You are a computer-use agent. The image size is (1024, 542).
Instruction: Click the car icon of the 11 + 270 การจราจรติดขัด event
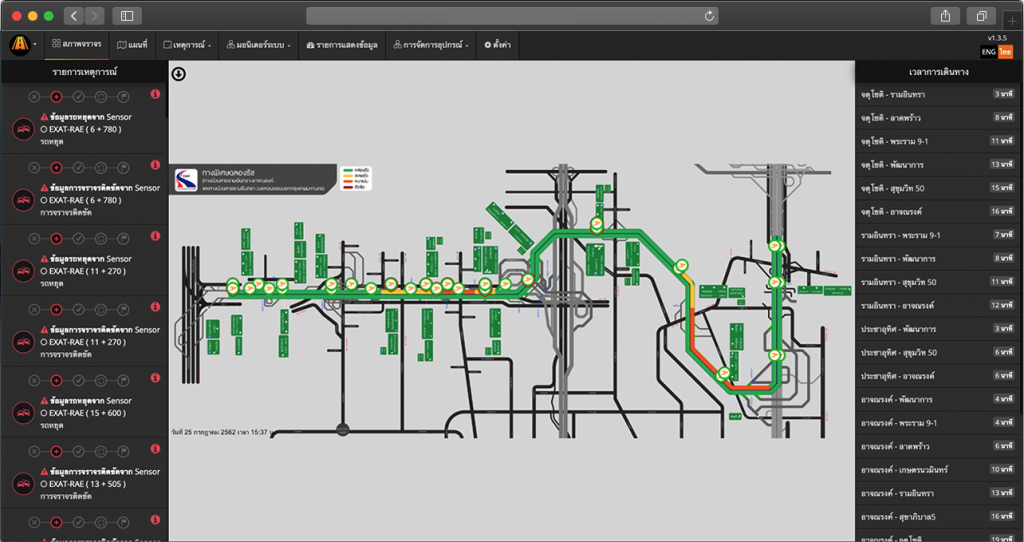click(23, 342)
